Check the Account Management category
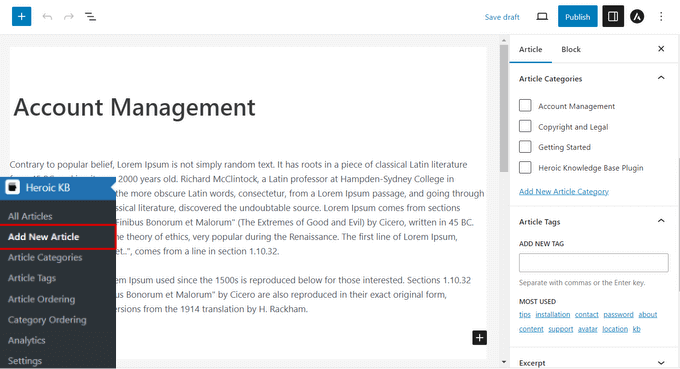This screenshot has width=680, height=369. (x=525, y=105)
